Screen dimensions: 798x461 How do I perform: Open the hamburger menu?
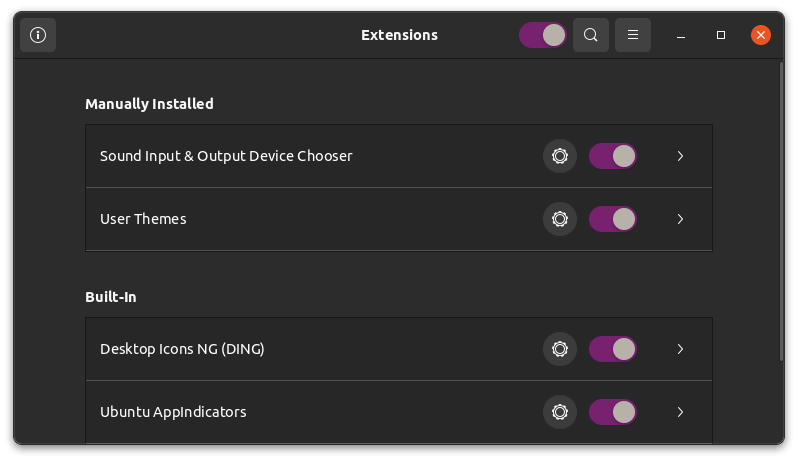pos(633,35)
